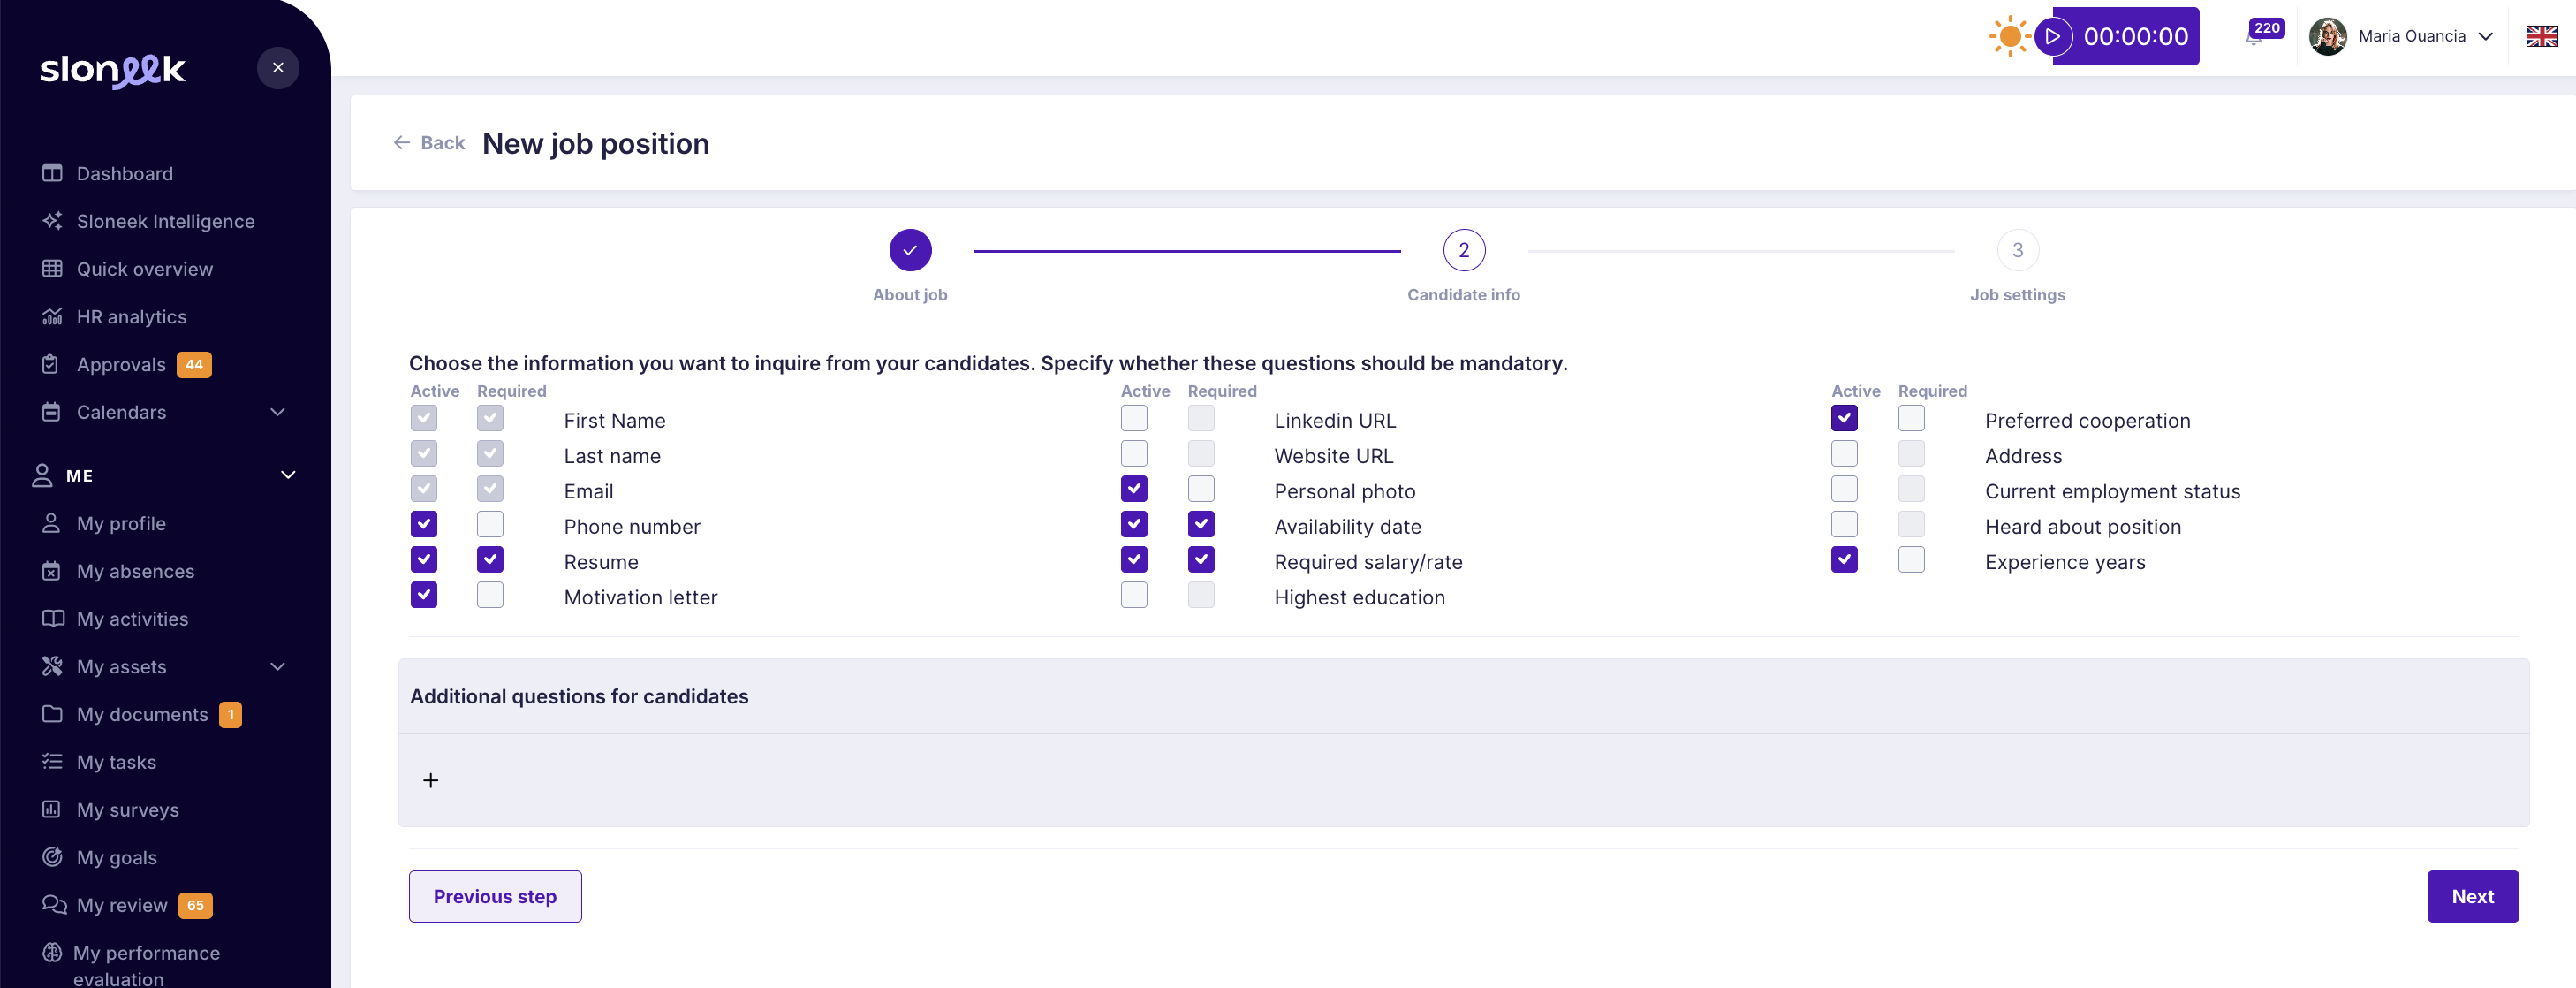Uncheck Active for Experience years

point(1844,560)
